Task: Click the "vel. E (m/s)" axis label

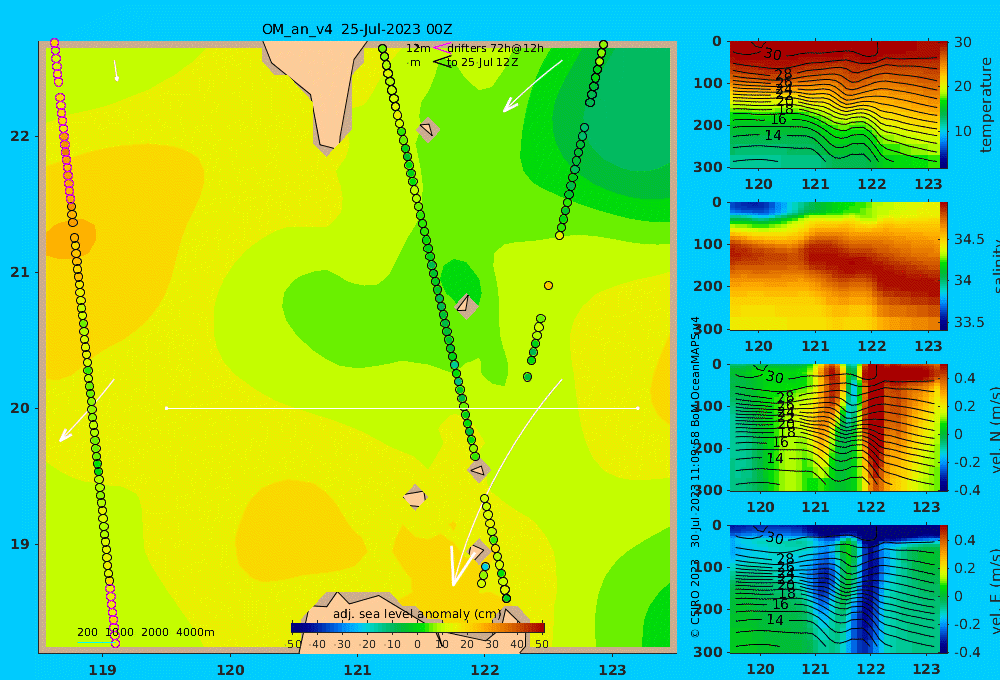Action: click(x=994, y=591)
